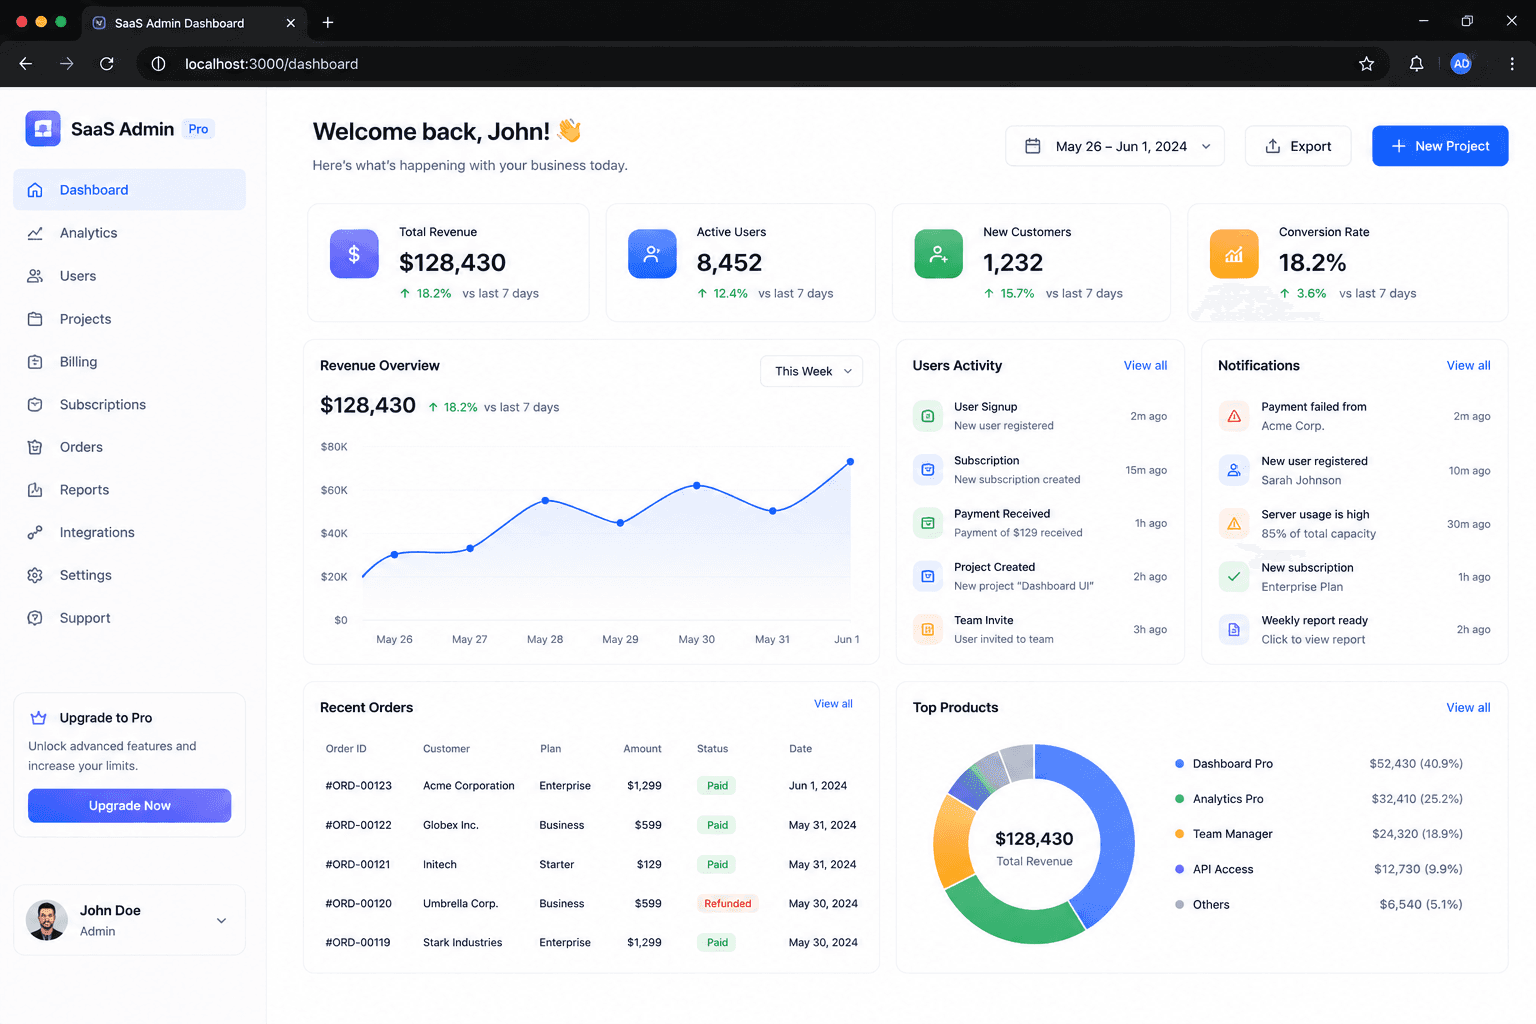Reload the page in the browser
Image resolution: width=1536 pixels, height=1024 pixels.
point(107,64)
